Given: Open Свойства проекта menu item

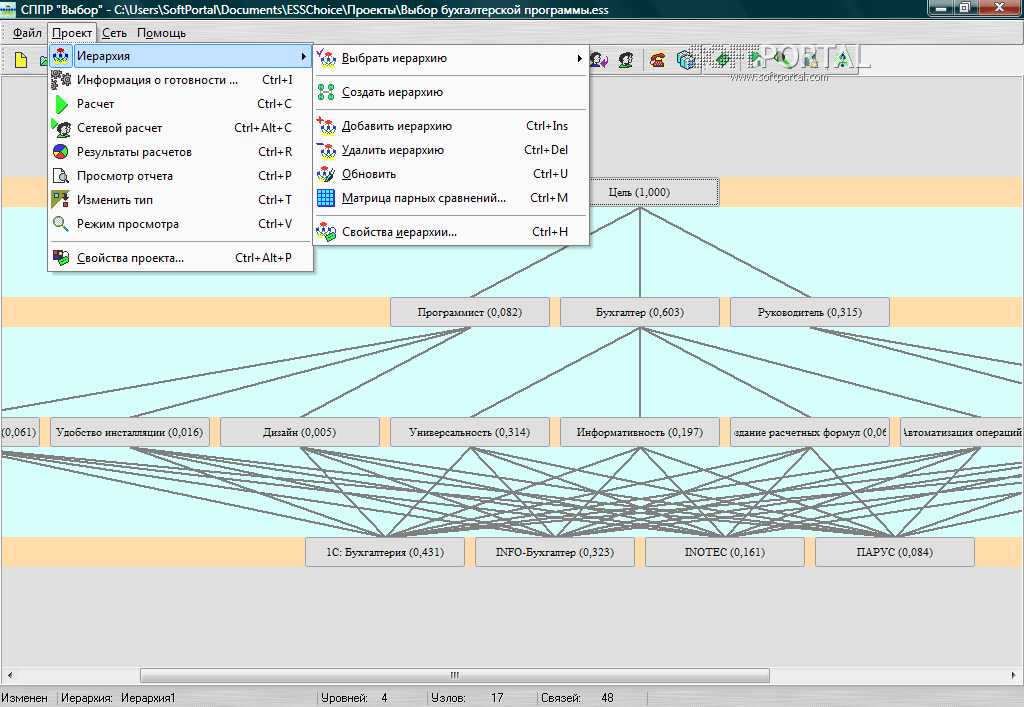Looking at the screenshot, I should [x=180, y=258].
